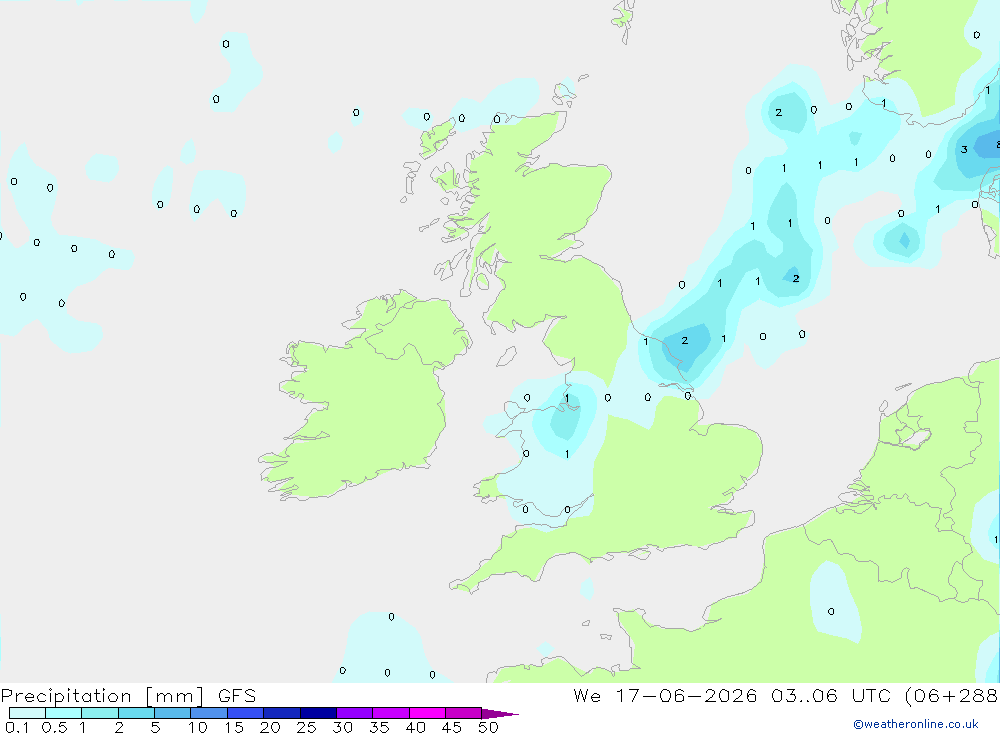Click the '0.5' legend scale label

pos(54,727)
